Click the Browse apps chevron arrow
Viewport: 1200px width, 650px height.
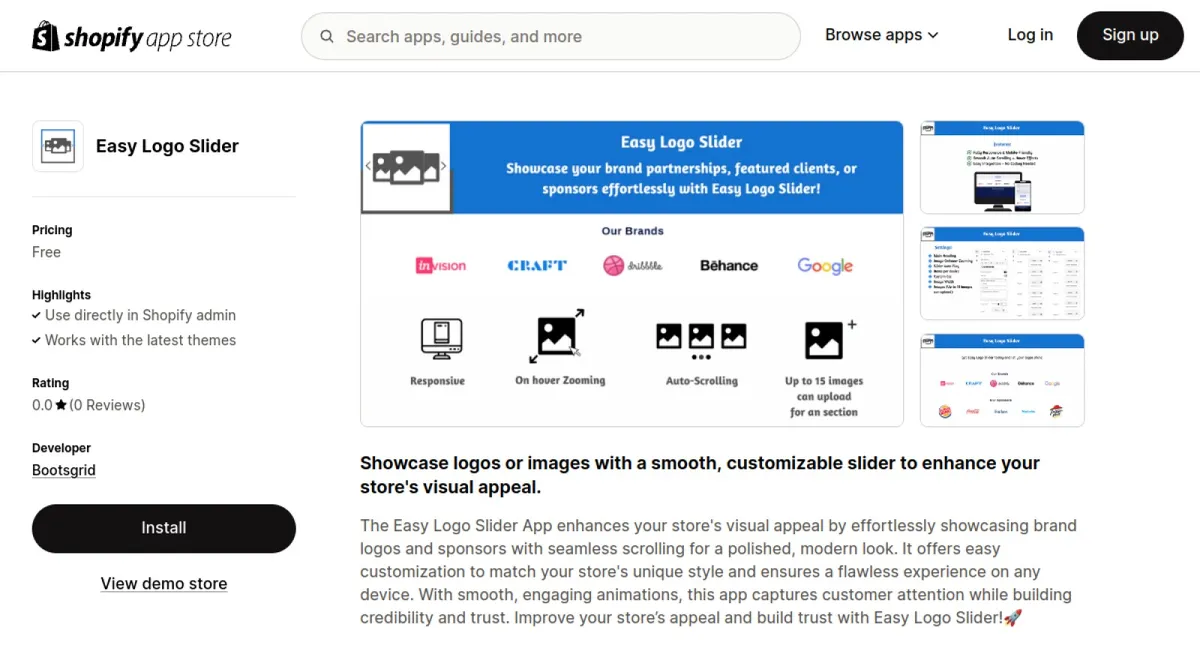pos(933,36)
